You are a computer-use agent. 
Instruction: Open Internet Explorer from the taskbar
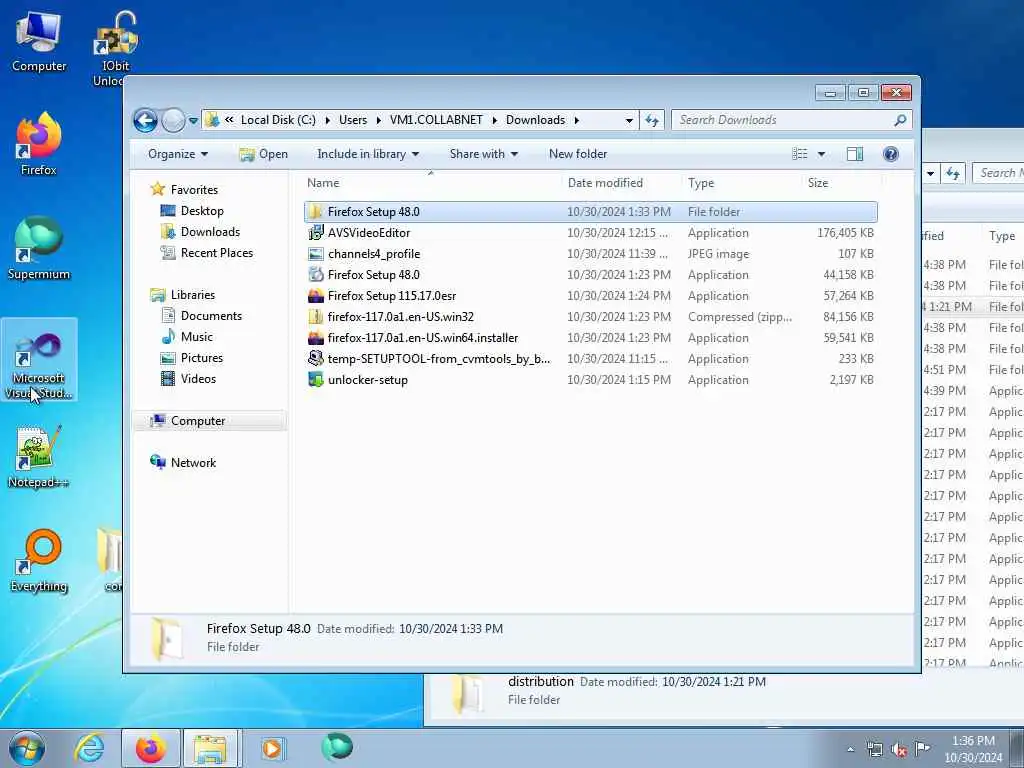point(89,748)
